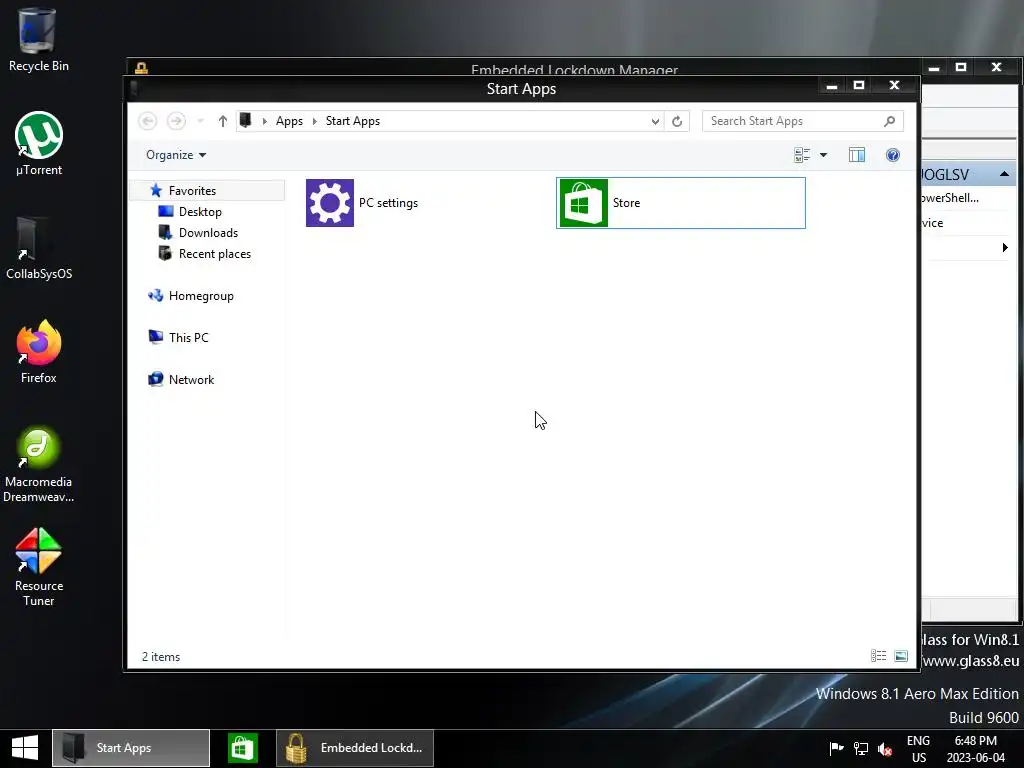
Task: Click Apps in the address breadcrumb
Action: pos(289,121)
